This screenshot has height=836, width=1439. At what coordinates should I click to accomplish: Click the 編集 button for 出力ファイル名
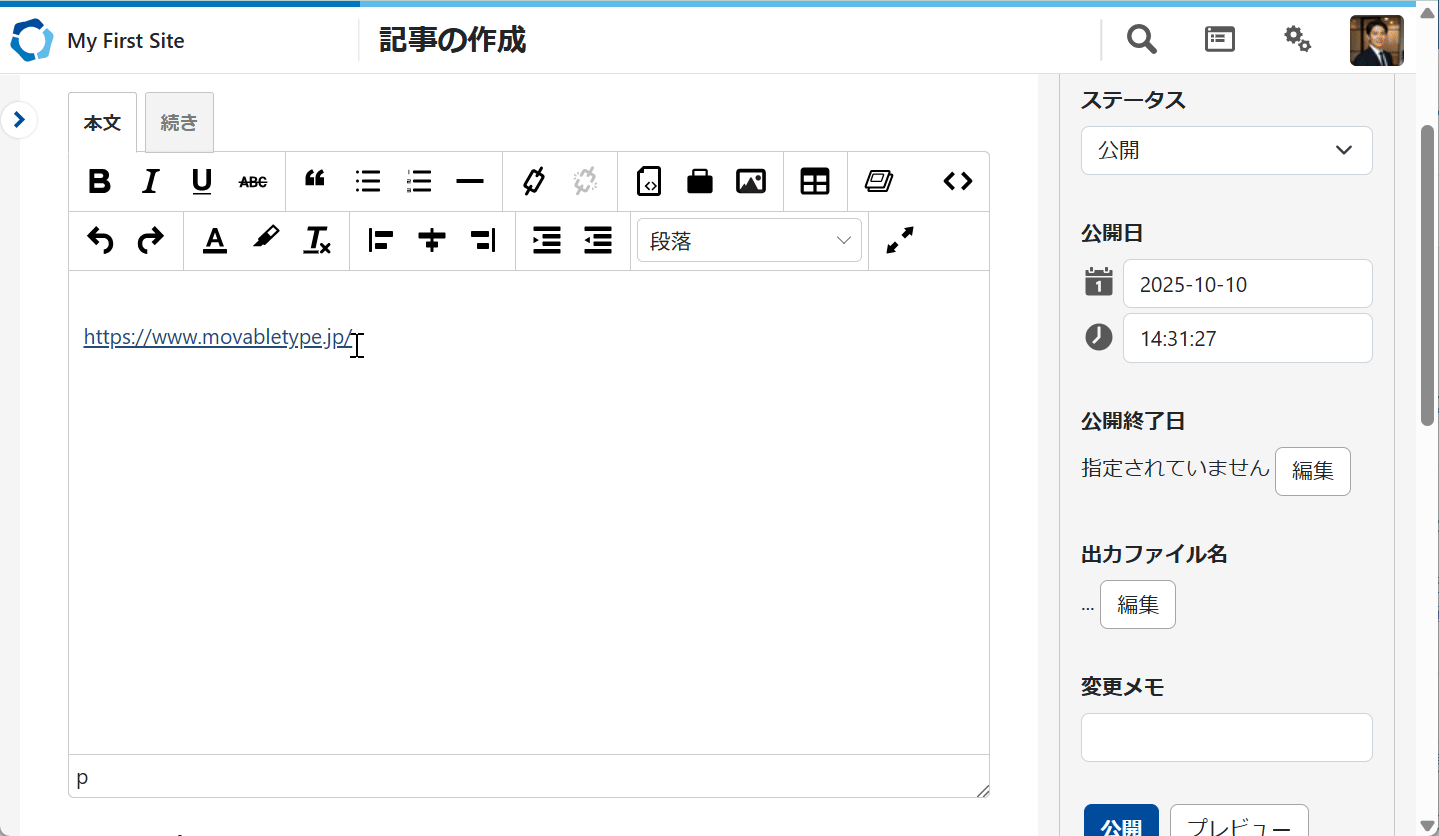pyautogui.click(x=1137, y=604)
